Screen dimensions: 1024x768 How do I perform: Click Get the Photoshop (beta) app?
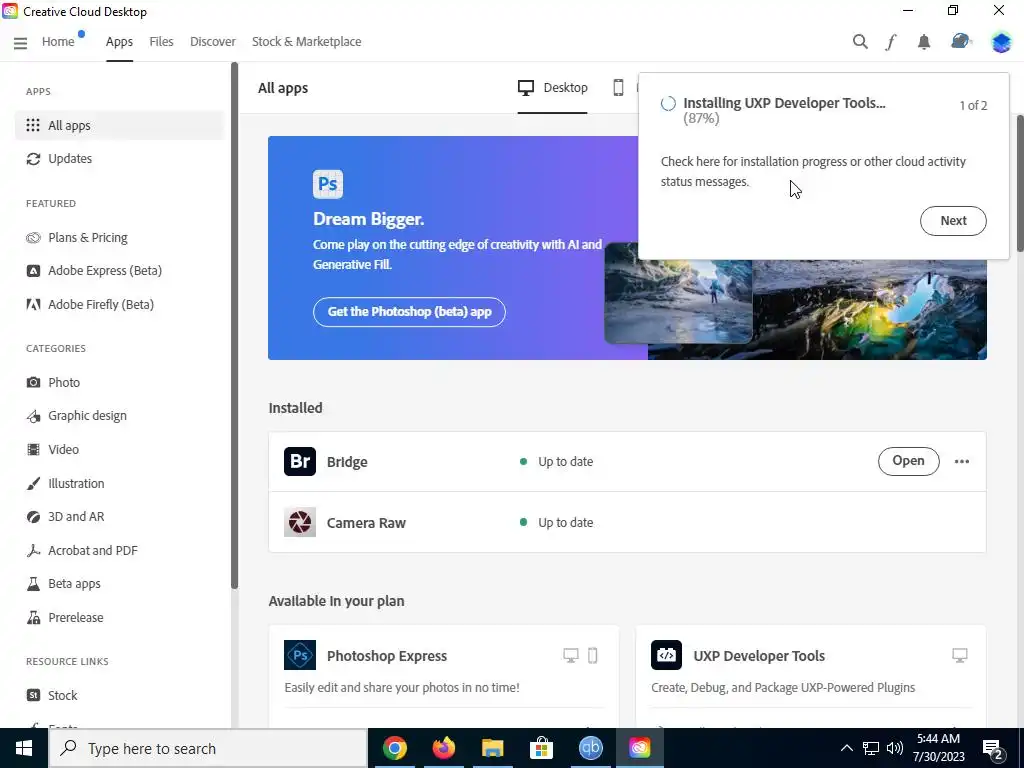pyautogui.click(x=409, y=312)
